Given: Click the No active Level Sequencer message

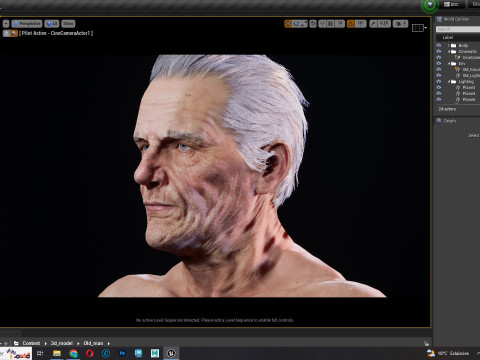Looking at the screenshot, I should tap(215, 320).
